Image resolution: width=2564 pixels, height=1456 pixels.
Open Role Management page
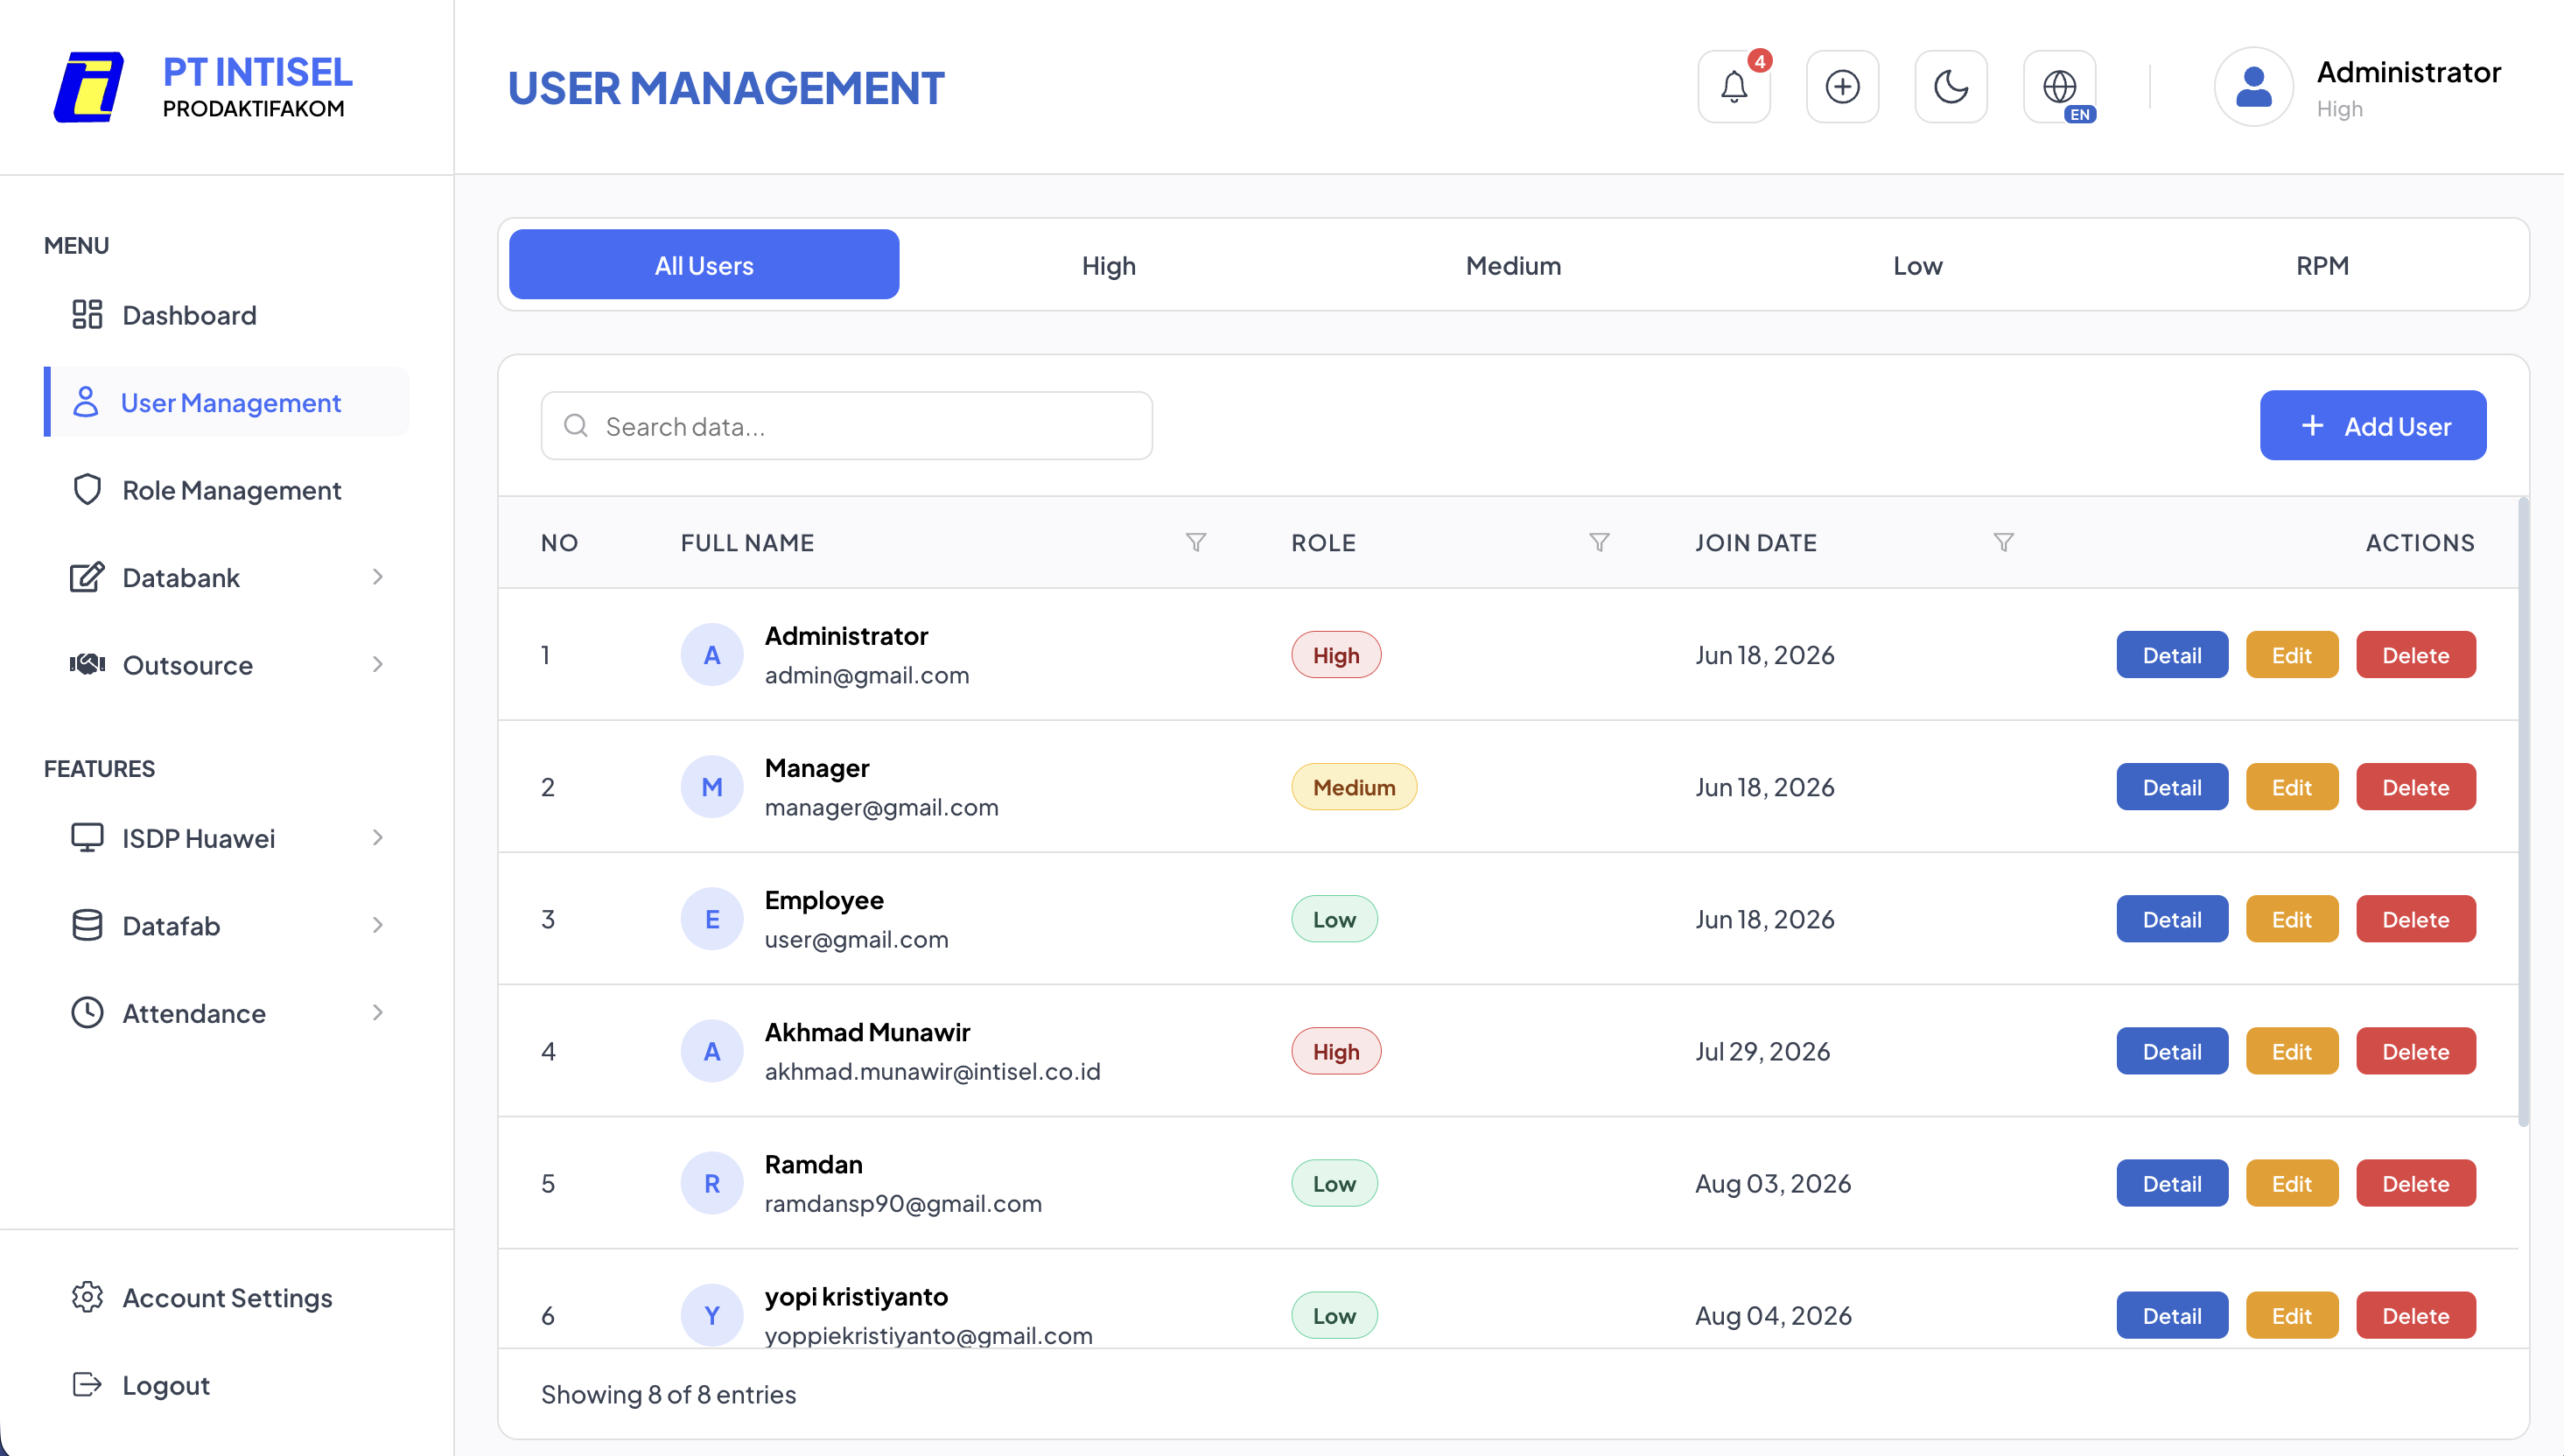tap(226, 490)
